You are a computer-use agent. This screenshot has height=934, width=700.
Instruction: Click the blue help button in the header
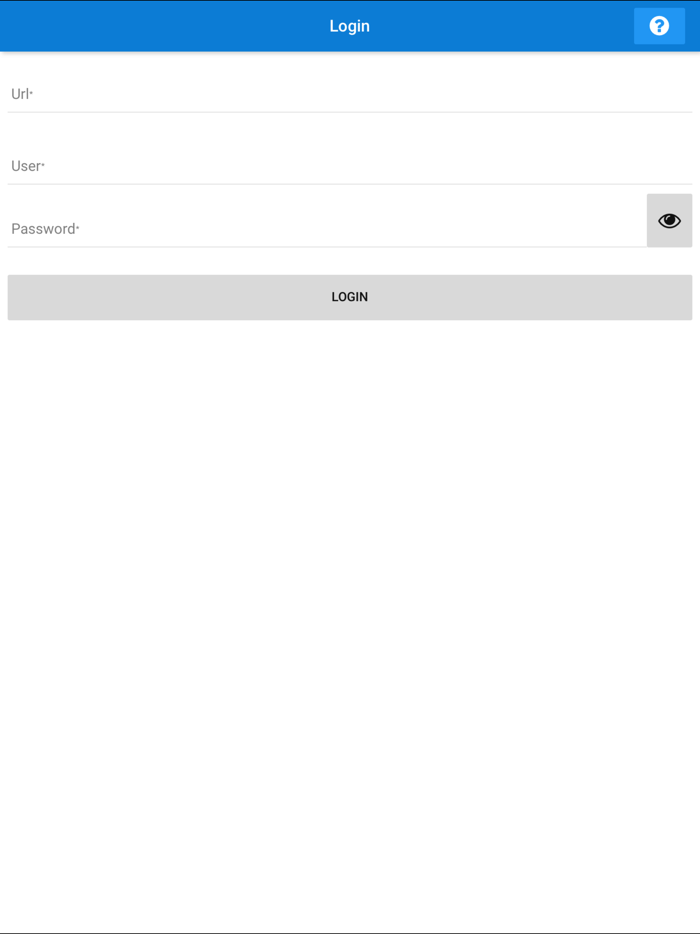click(x=659, y=26)
